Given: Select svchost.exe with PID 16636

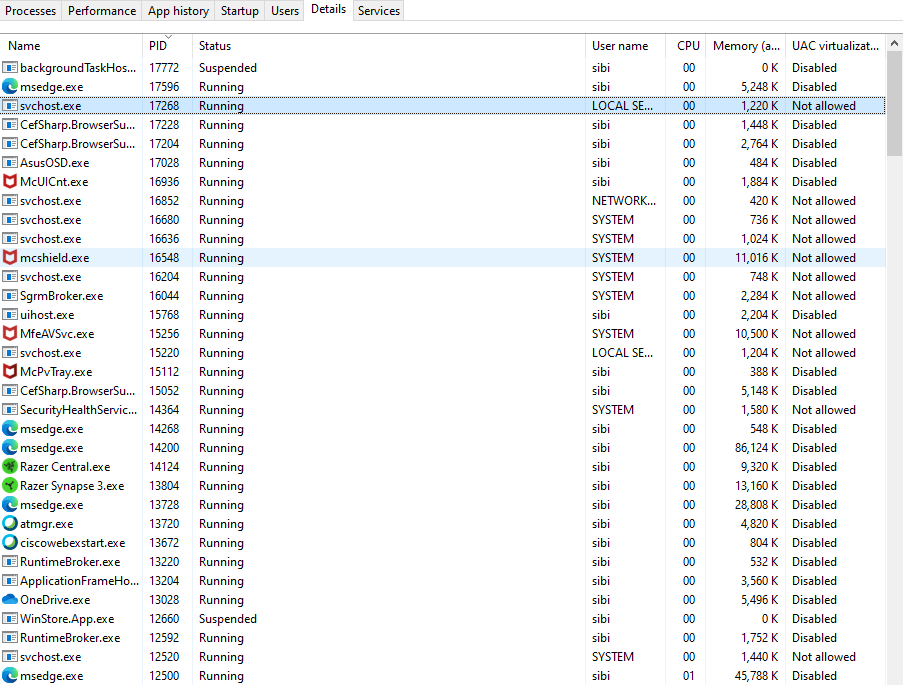Looking at the screenshot, I should tap(442, 239).
